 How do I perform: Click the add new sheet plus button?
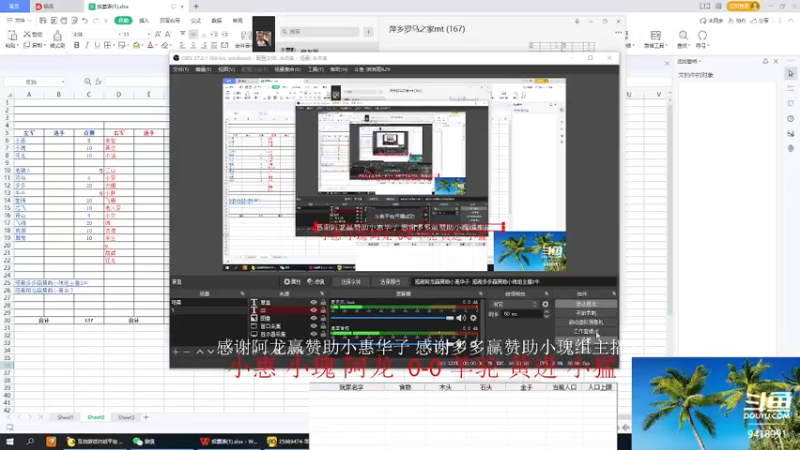[x=146, y=417]
